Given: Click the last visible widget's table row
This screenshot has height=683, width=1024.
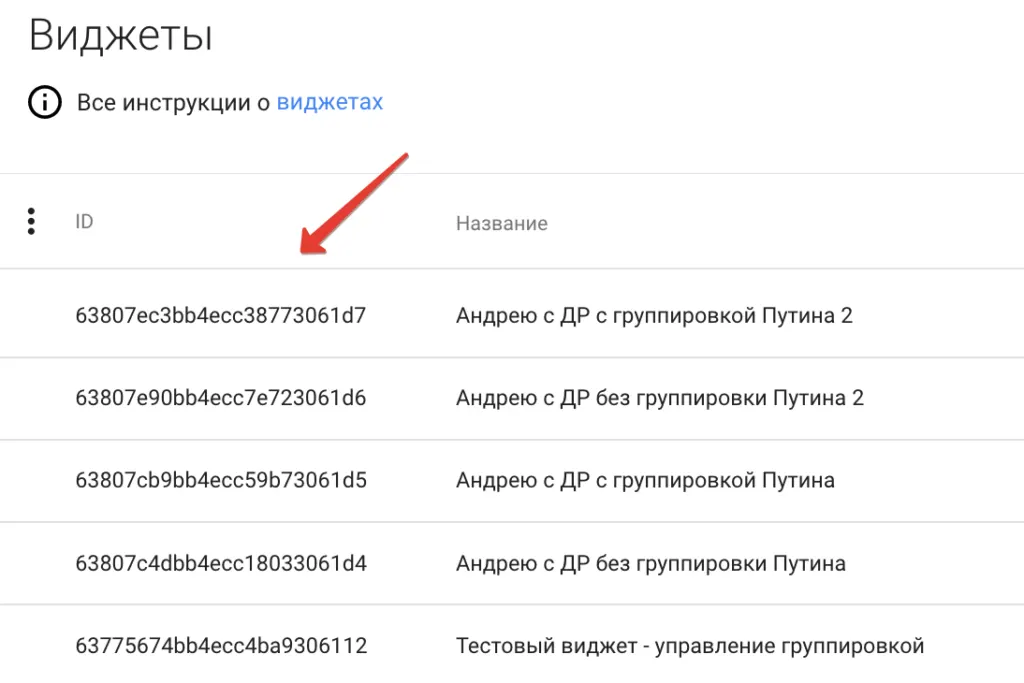Looking at the screenshot, I should coord(512,644).
